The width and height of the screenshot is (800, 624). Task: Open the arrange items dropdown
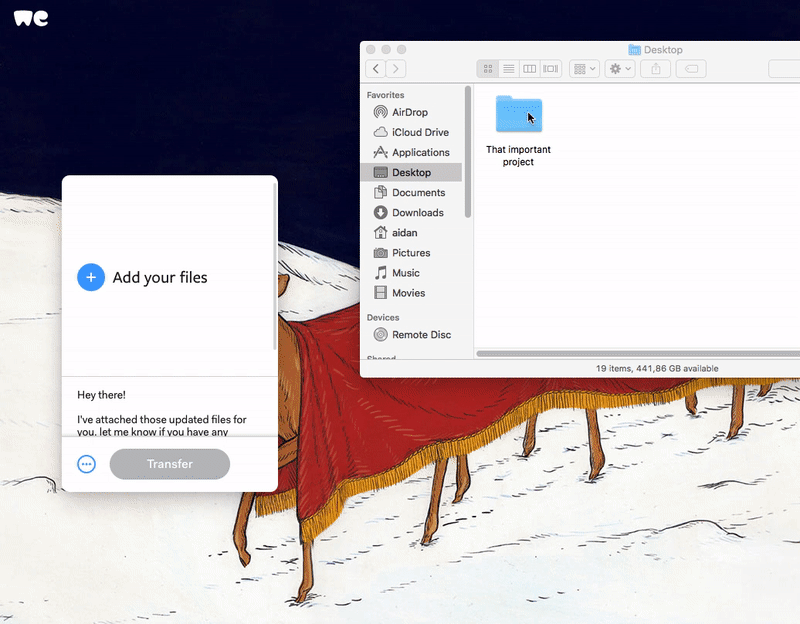click(x=584, y=69)
